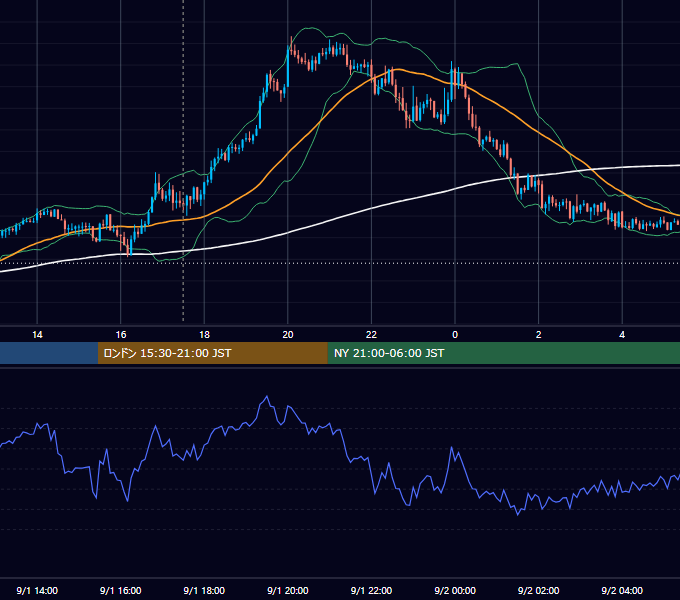Click the blue session bar before London
The width and height of the screenshot is (680, 600).
click(49, 353)
